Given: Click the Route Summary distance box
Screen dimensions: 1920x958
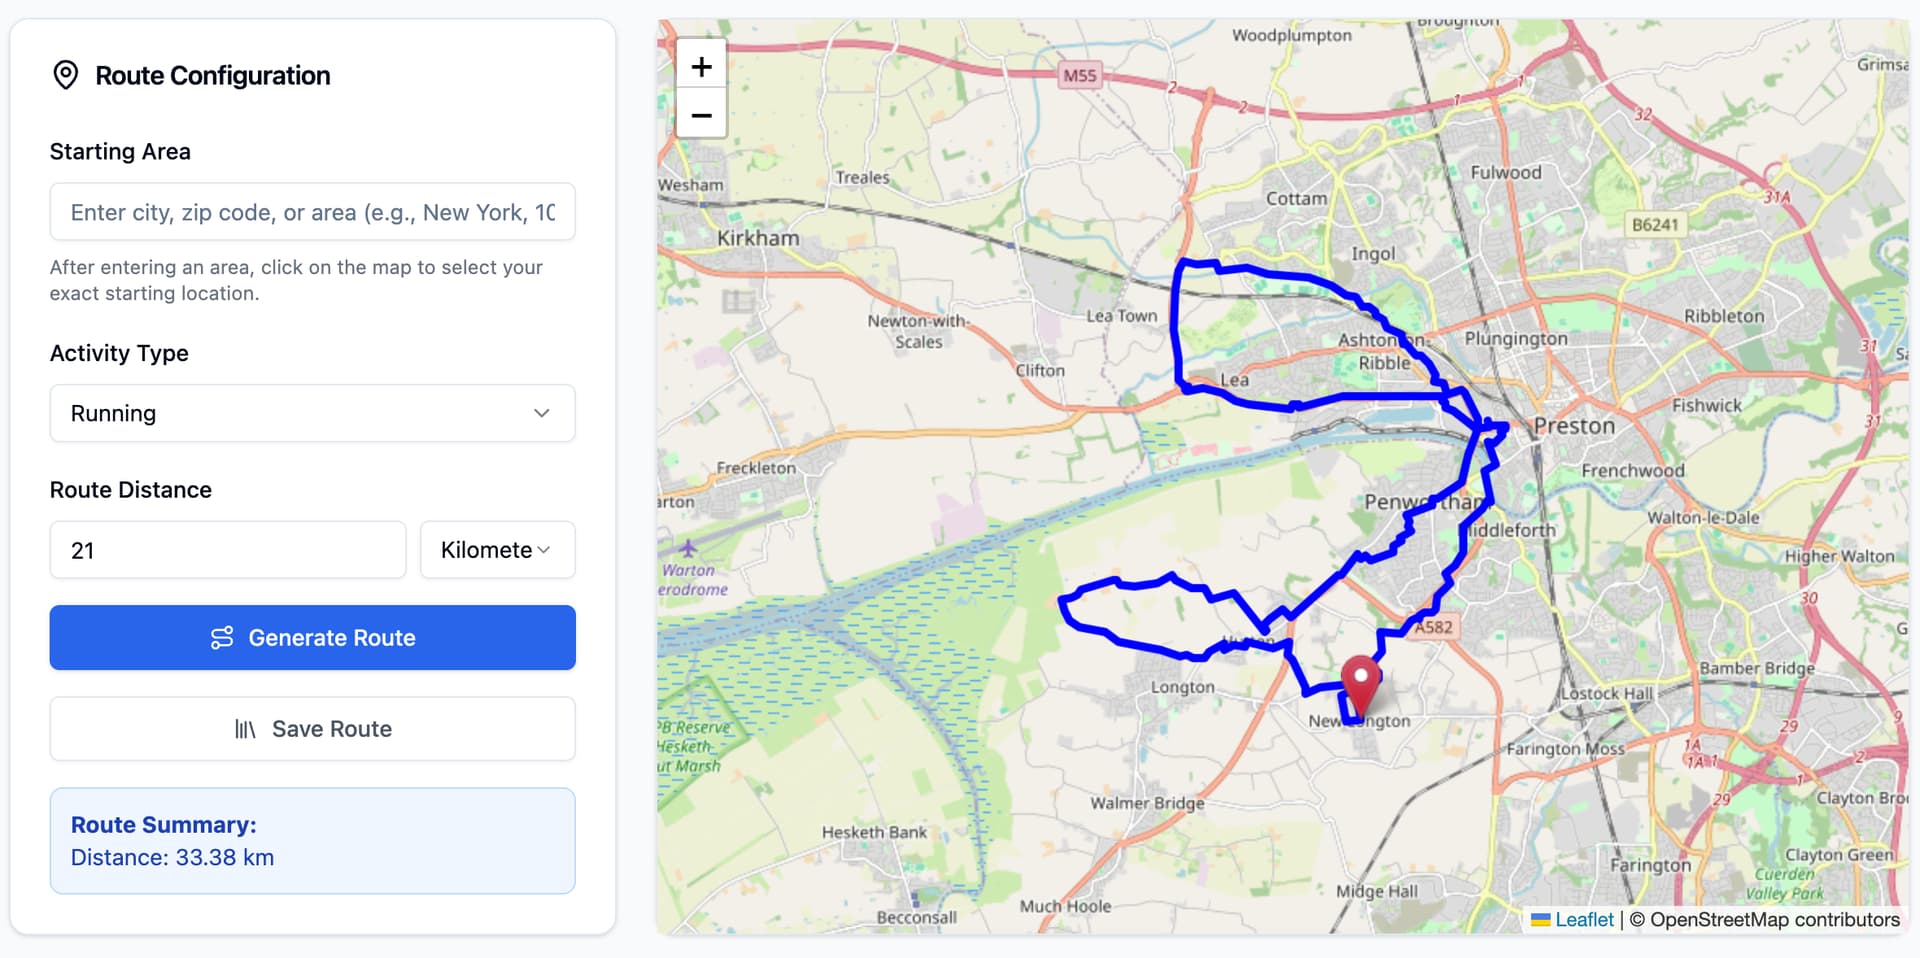Looking at the screenshot, I should [x=312, y=841].
